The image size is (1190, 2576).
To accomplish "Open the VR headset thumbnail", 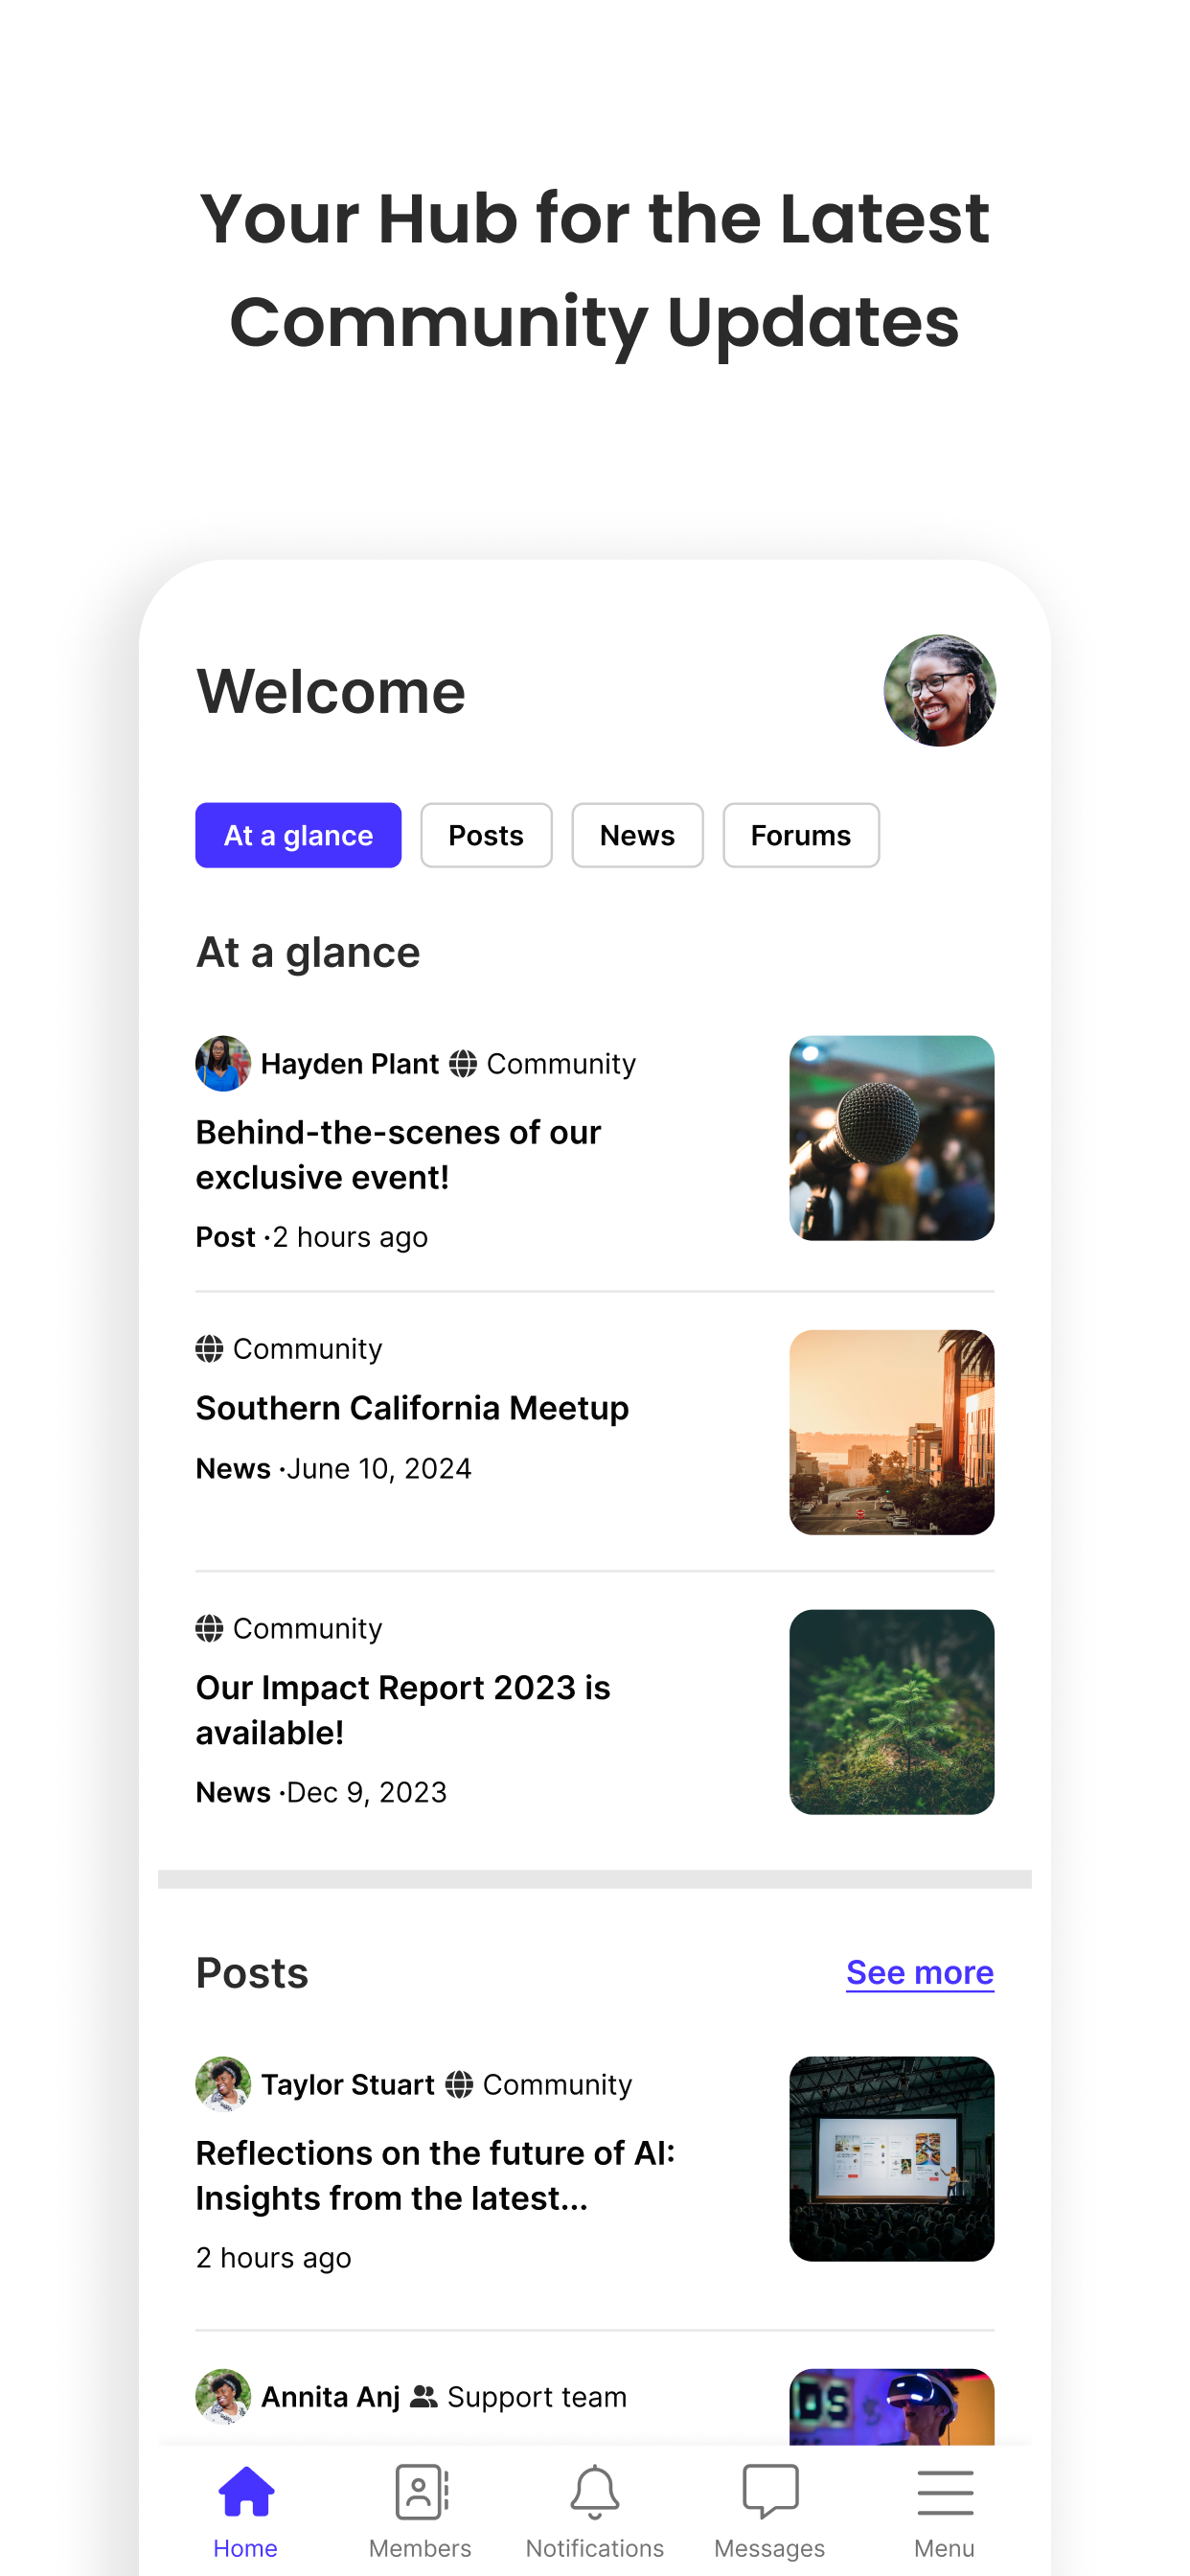I will pyautogui.click(x=892, y=2406).
